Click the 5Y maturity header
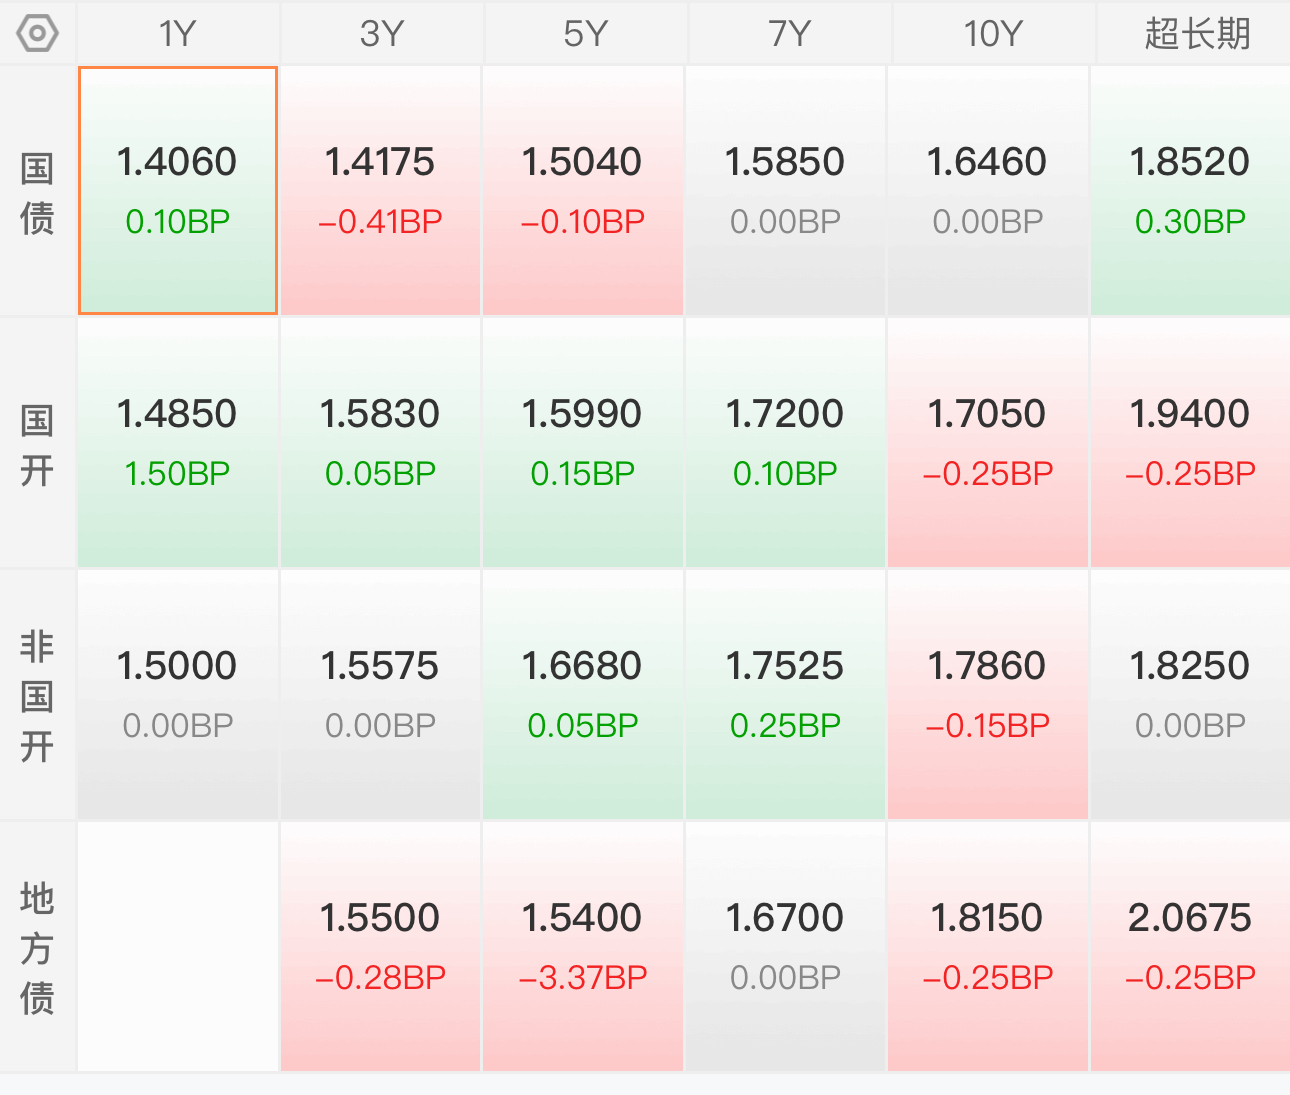This screenshot has width=1290, height=1095. [x=586, y=33]
